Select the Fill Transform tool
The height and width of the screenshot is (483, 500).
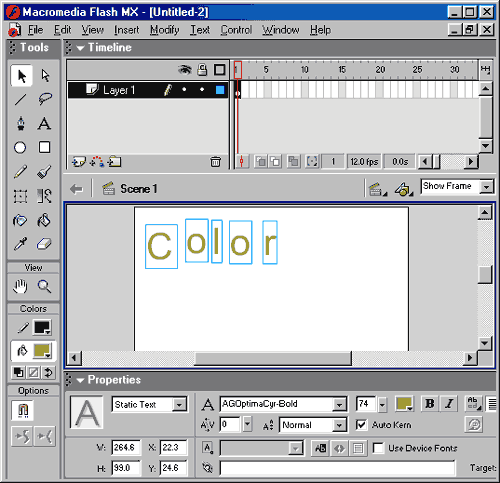(44, 196)
